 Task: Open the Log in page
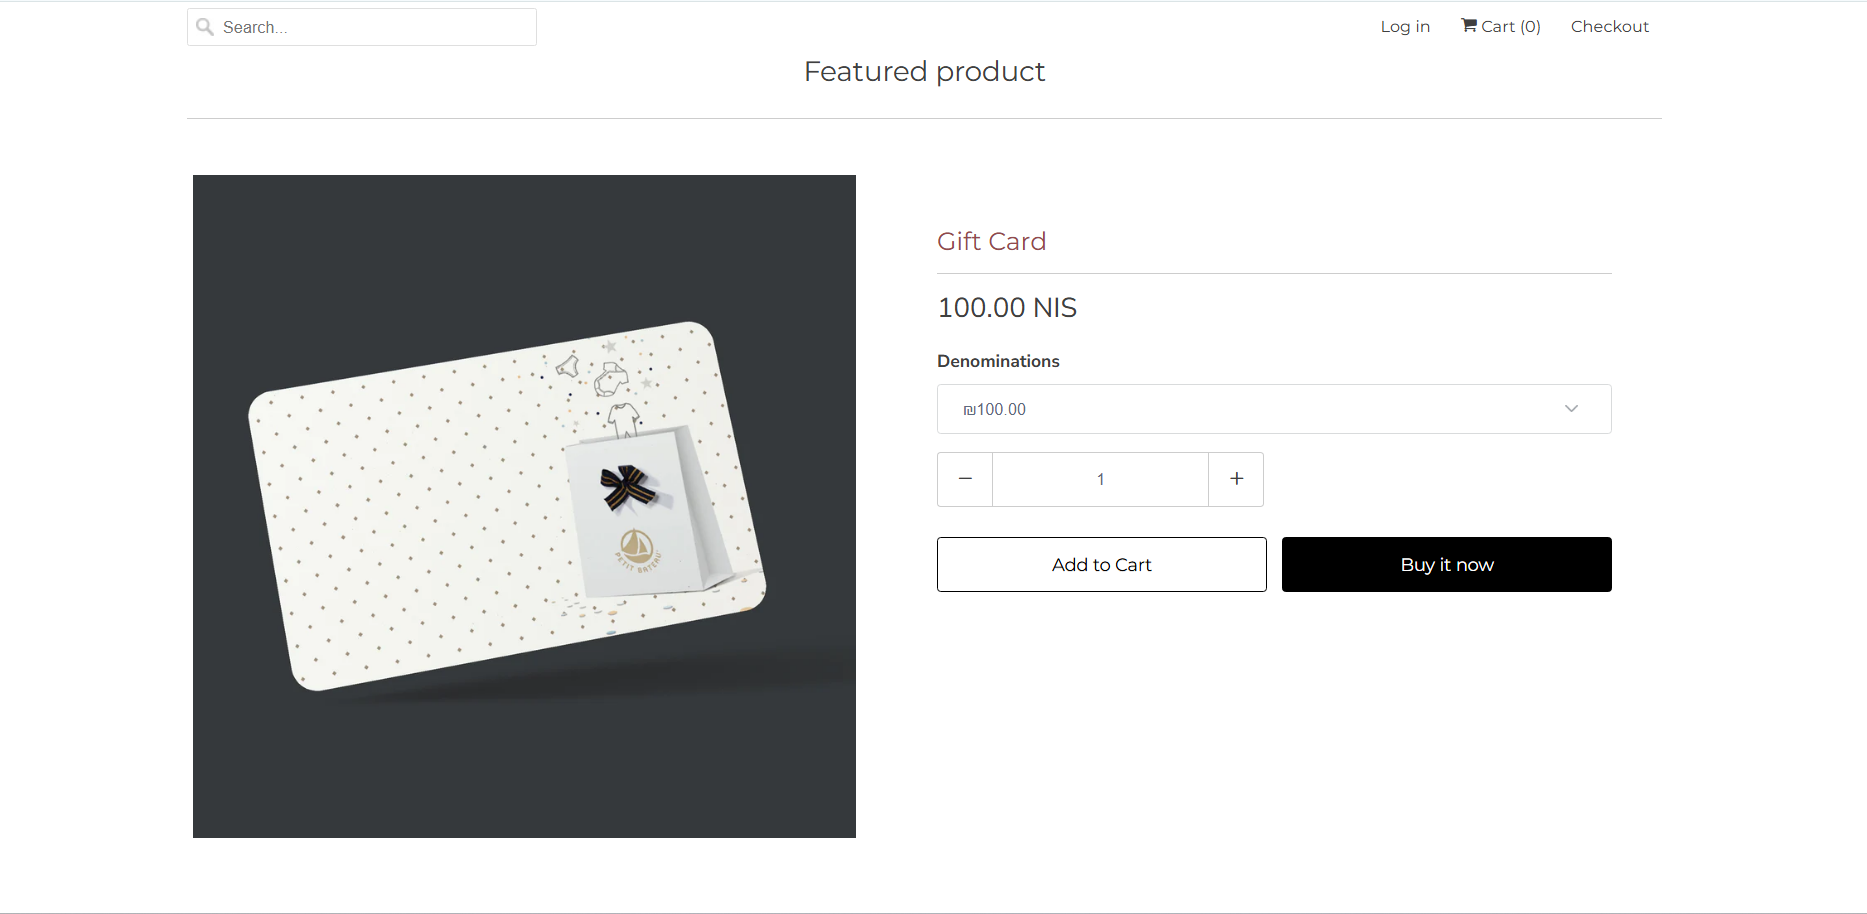point(1405,26)
